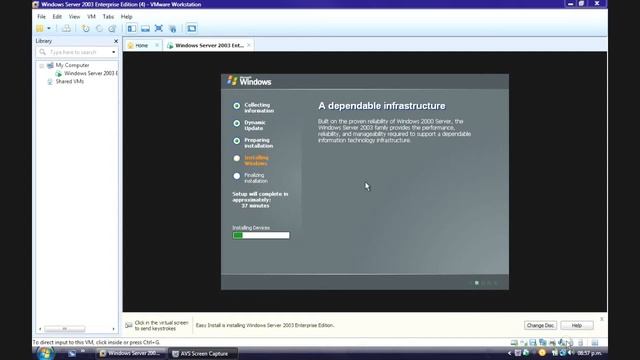The image size is (640, 360).
Task: Click the revert to snapshot toolbar icon
Action: click(99, 28)
